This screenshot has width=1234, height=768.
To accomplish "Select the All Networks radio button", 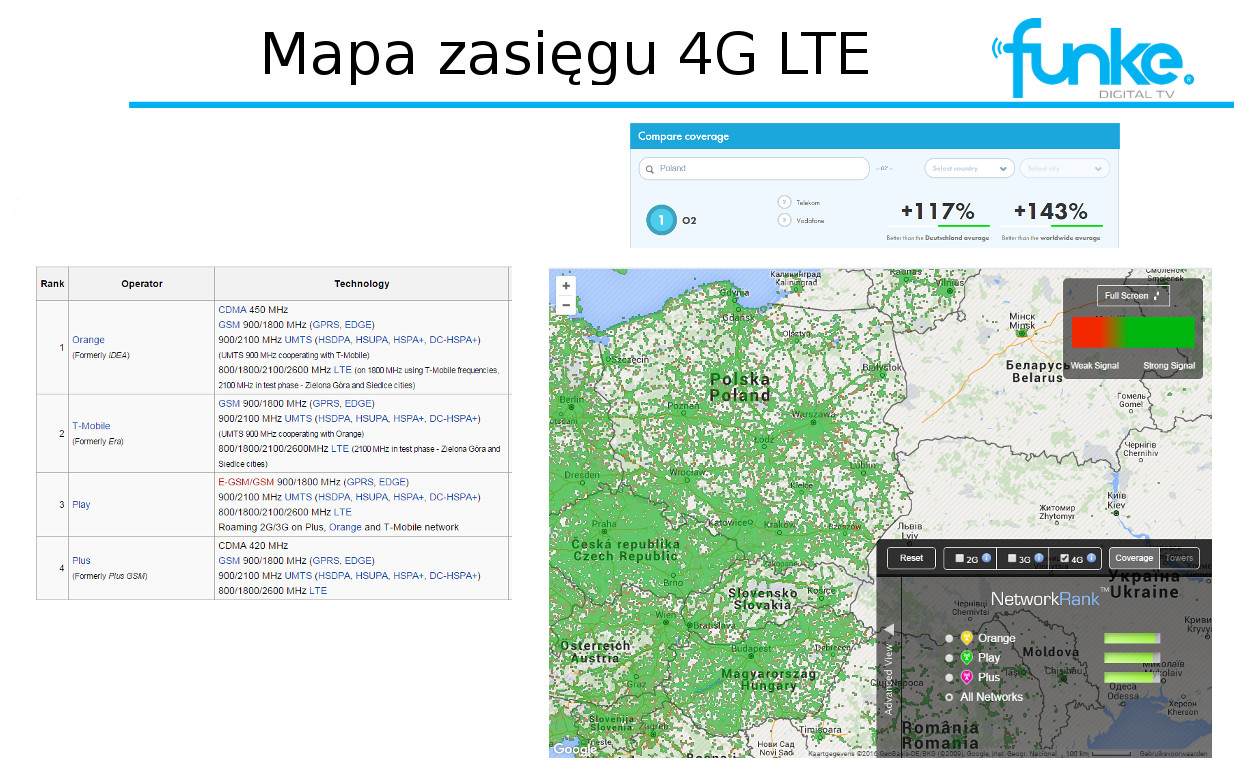I will coord(949,697).
